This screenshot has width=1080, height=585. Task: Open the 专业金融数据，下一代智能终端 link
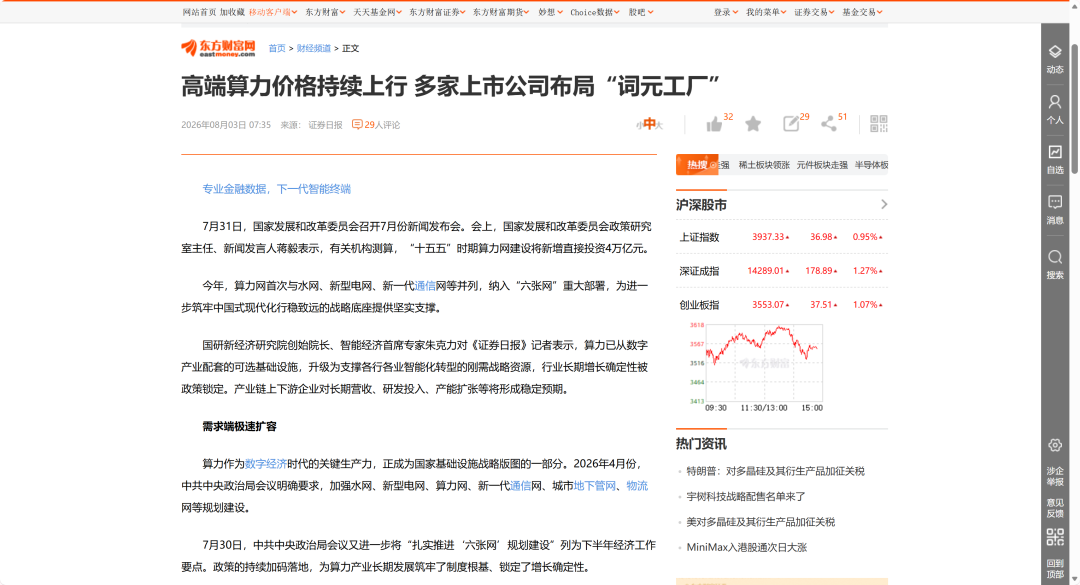tap(276, 189)
